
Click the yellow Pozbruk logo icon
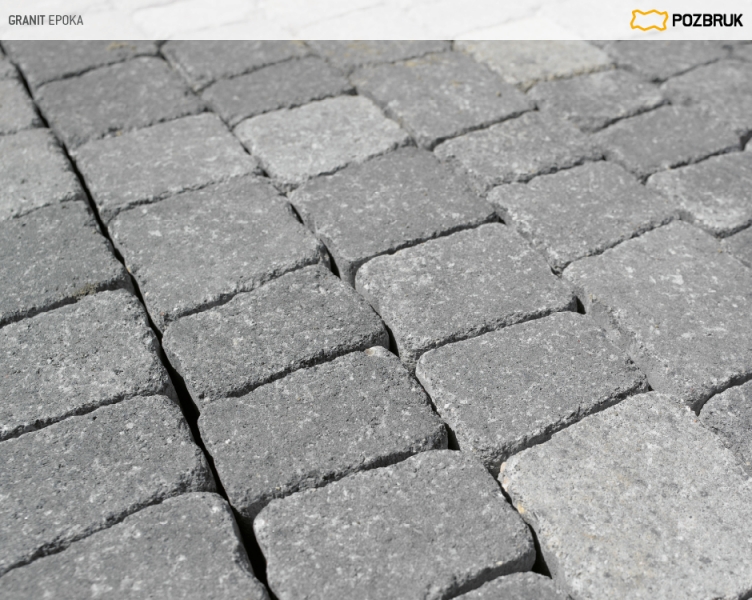click(x=648, y=20)
